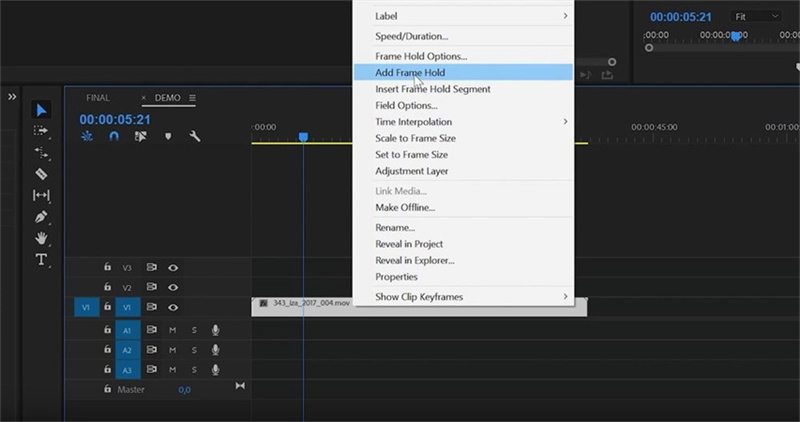Select the Type tool
800x422 pixels.
[x=41, y=259]
